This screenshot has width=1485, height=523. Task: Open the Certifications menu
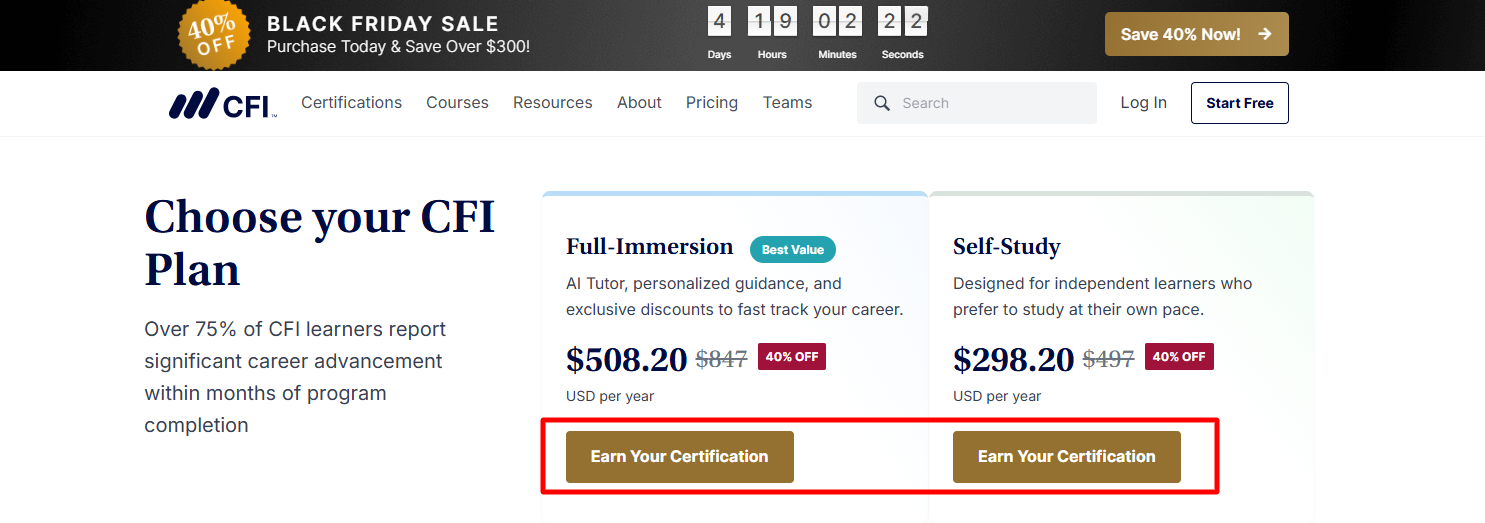[x=351, y=103]
